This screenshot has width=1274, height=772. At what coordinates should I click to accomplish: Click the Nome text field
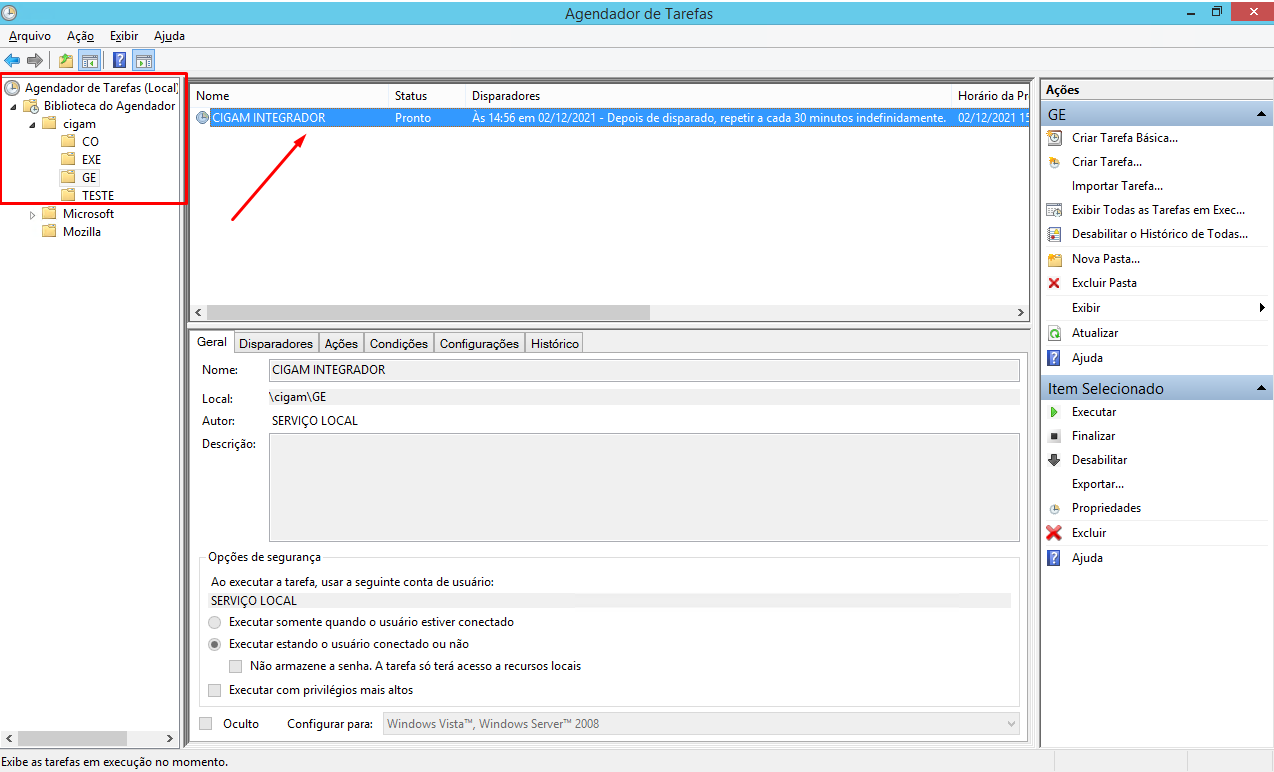(644, 370)
